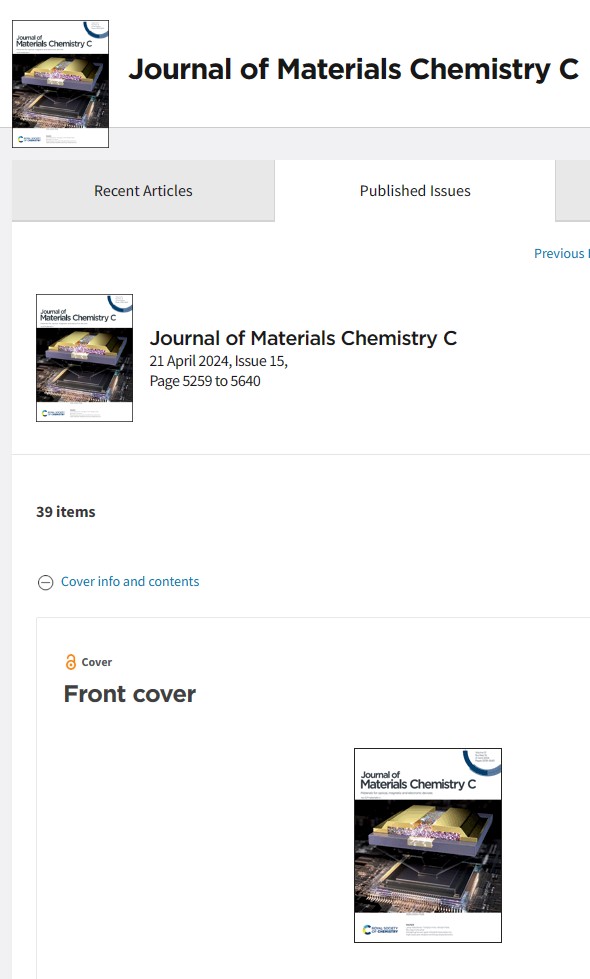Go to the Previous issue link
This screenshot has width=590, height=979.
click(561, 253)
